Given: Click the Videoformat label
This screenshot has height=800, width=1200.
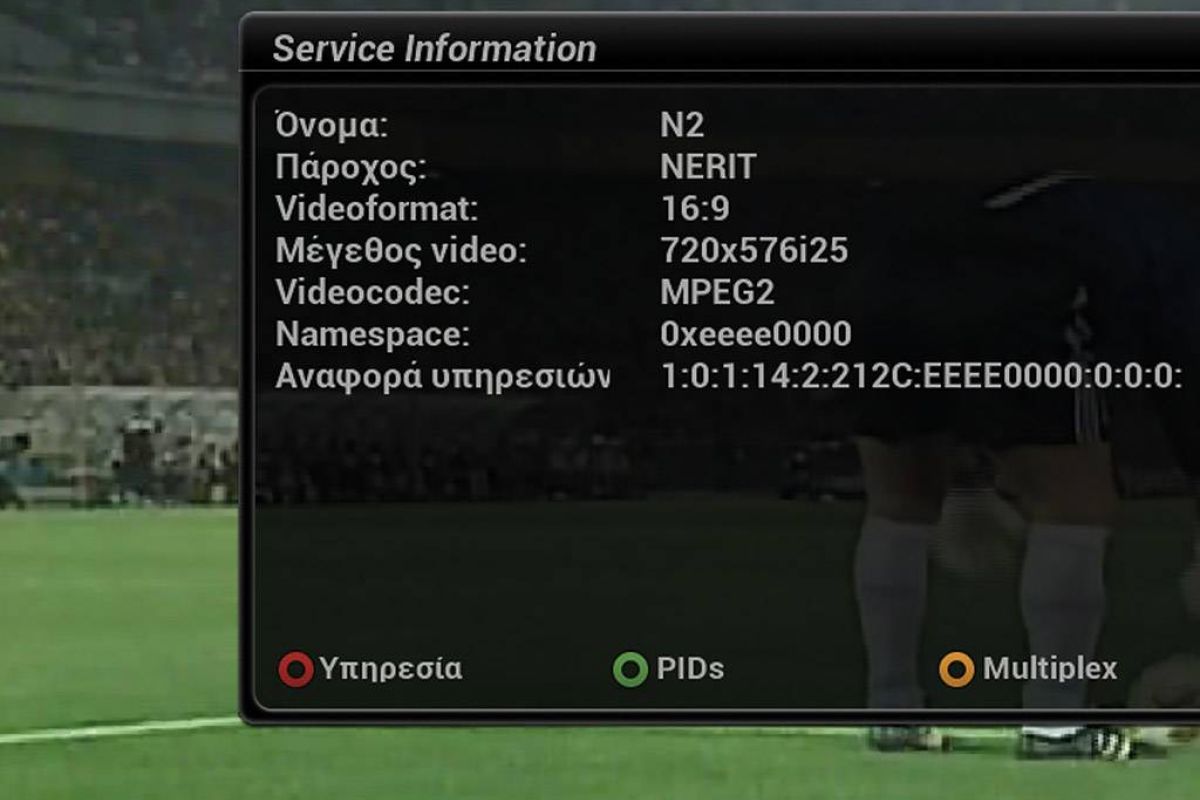Looking at the screenshot, I should (377, 209).
